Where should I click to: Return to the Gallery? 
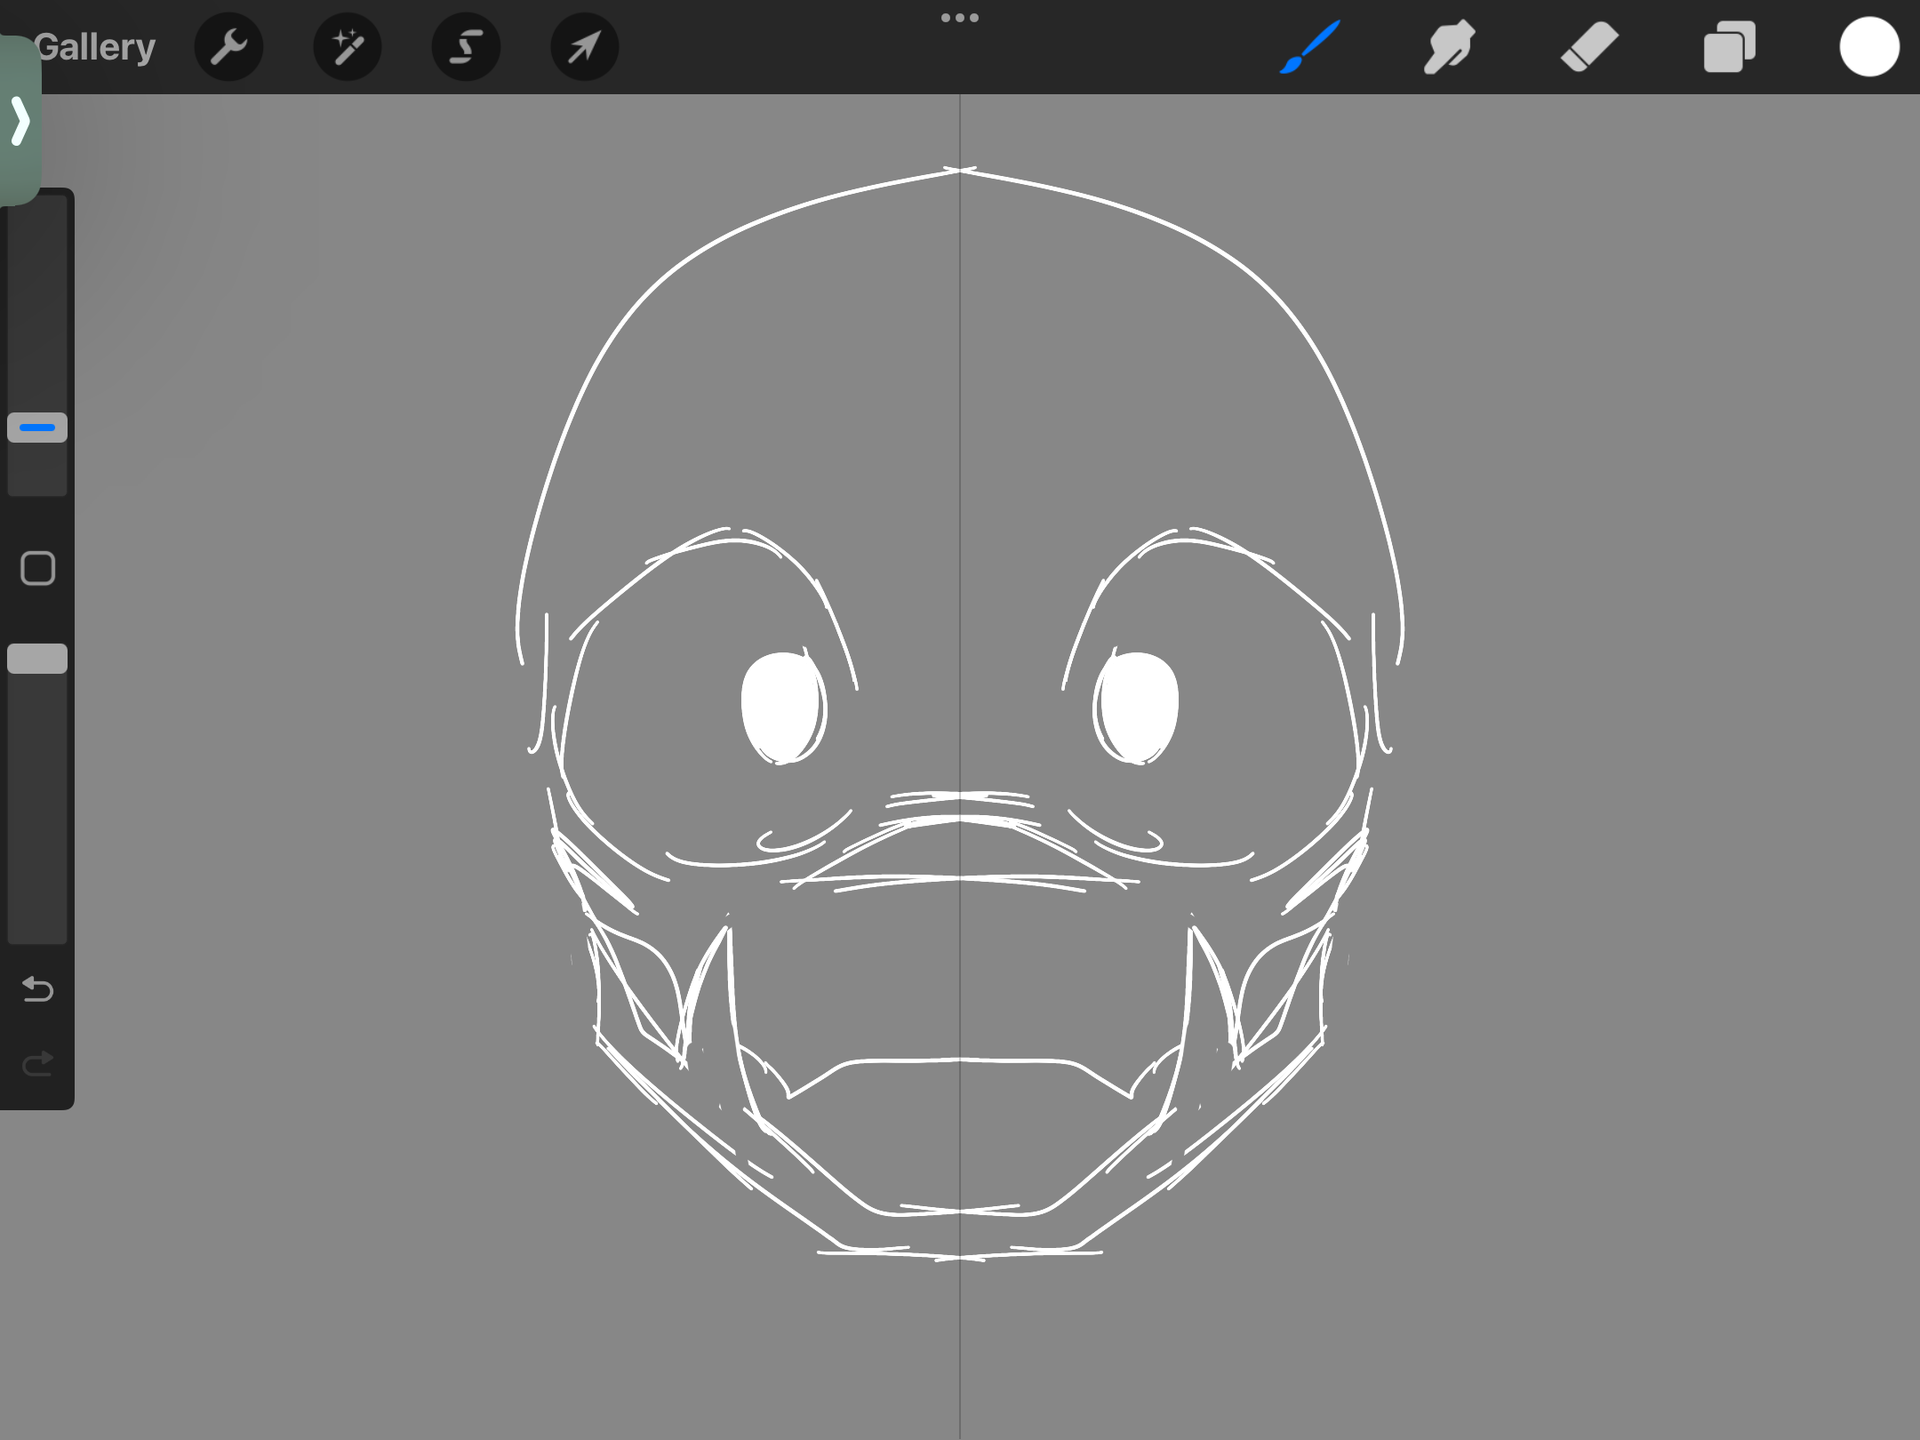pyautogui.click(x=95, y=47)
